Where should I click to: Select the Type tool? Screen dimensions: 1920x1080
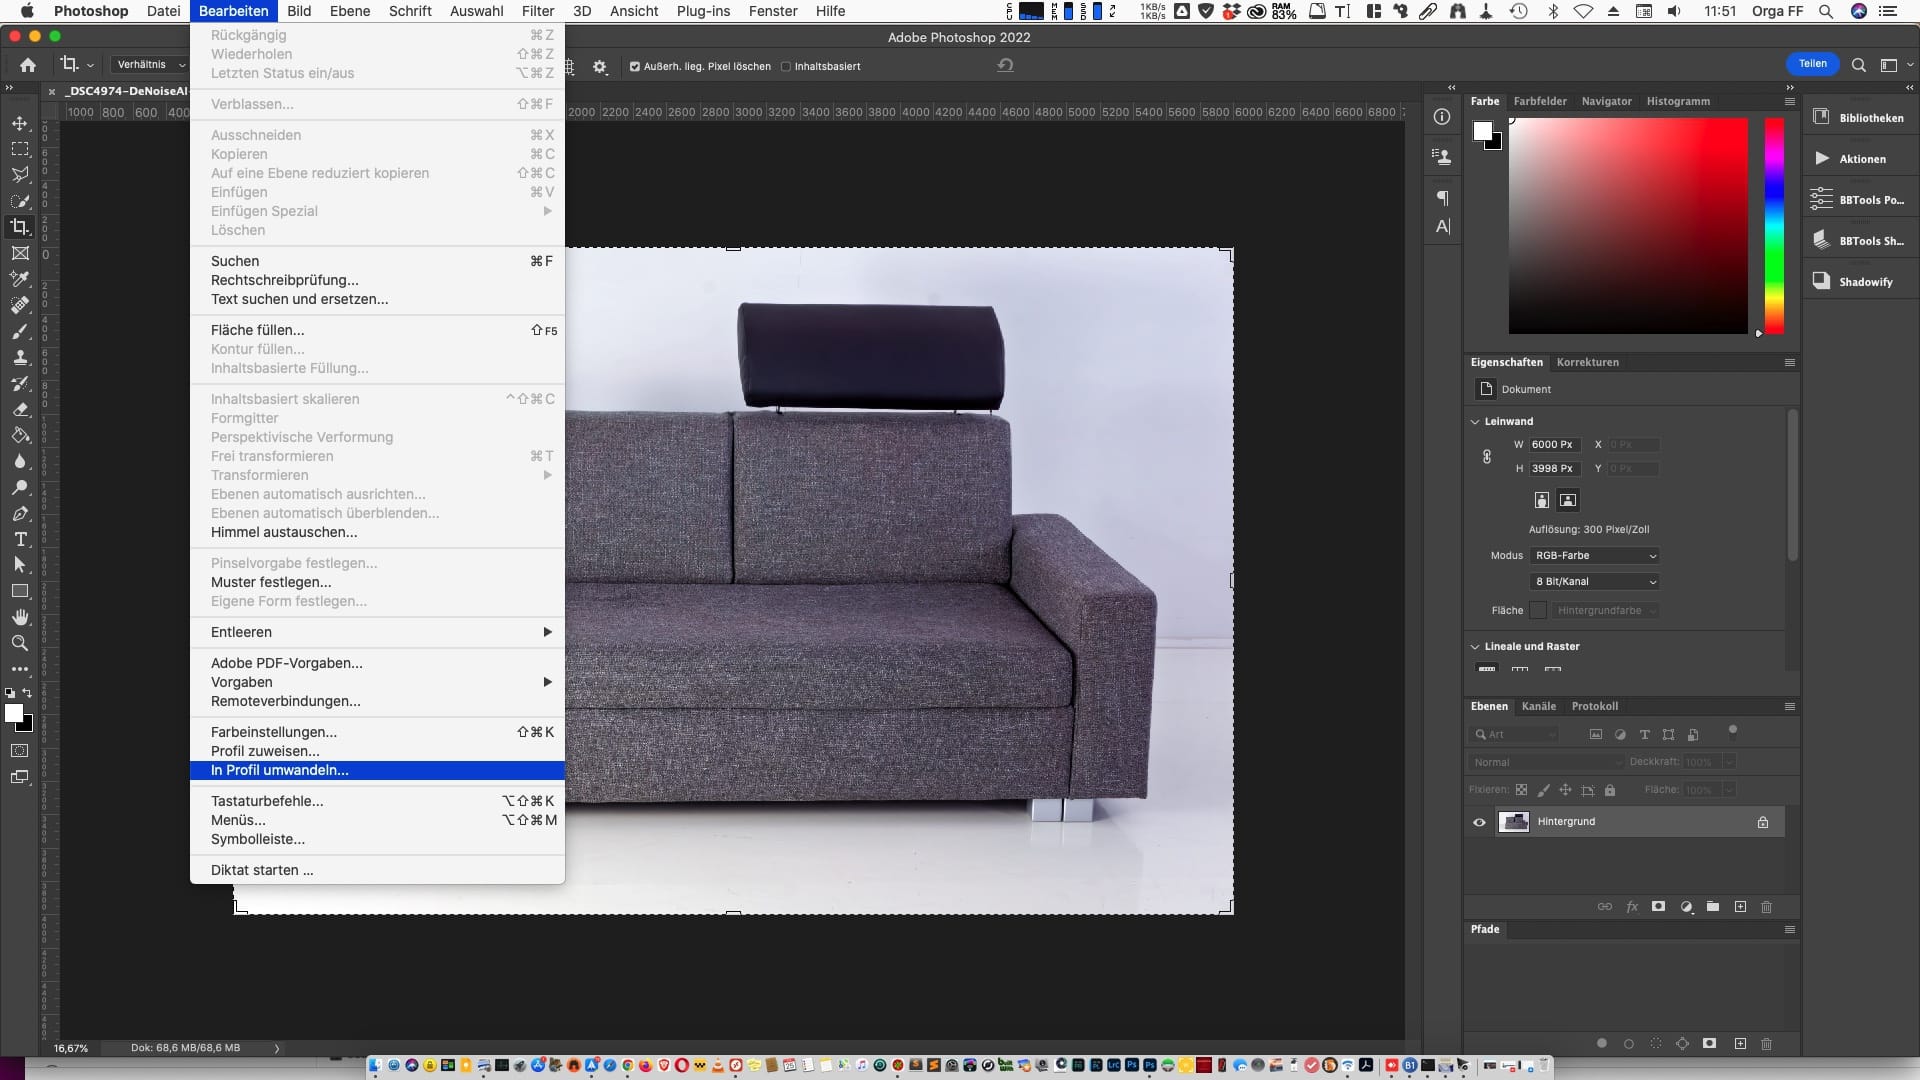pyautogui.click(x=20, y=539)
